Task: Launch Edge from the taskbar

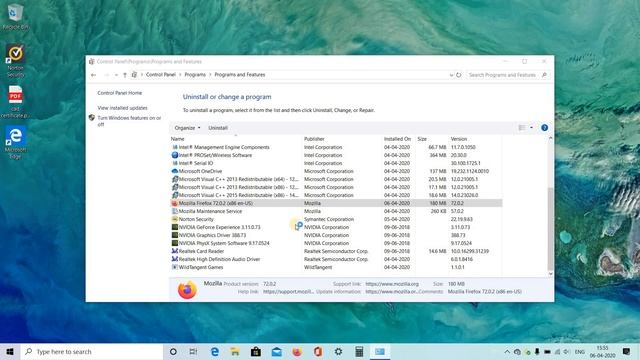Action: tap(214, 351)
